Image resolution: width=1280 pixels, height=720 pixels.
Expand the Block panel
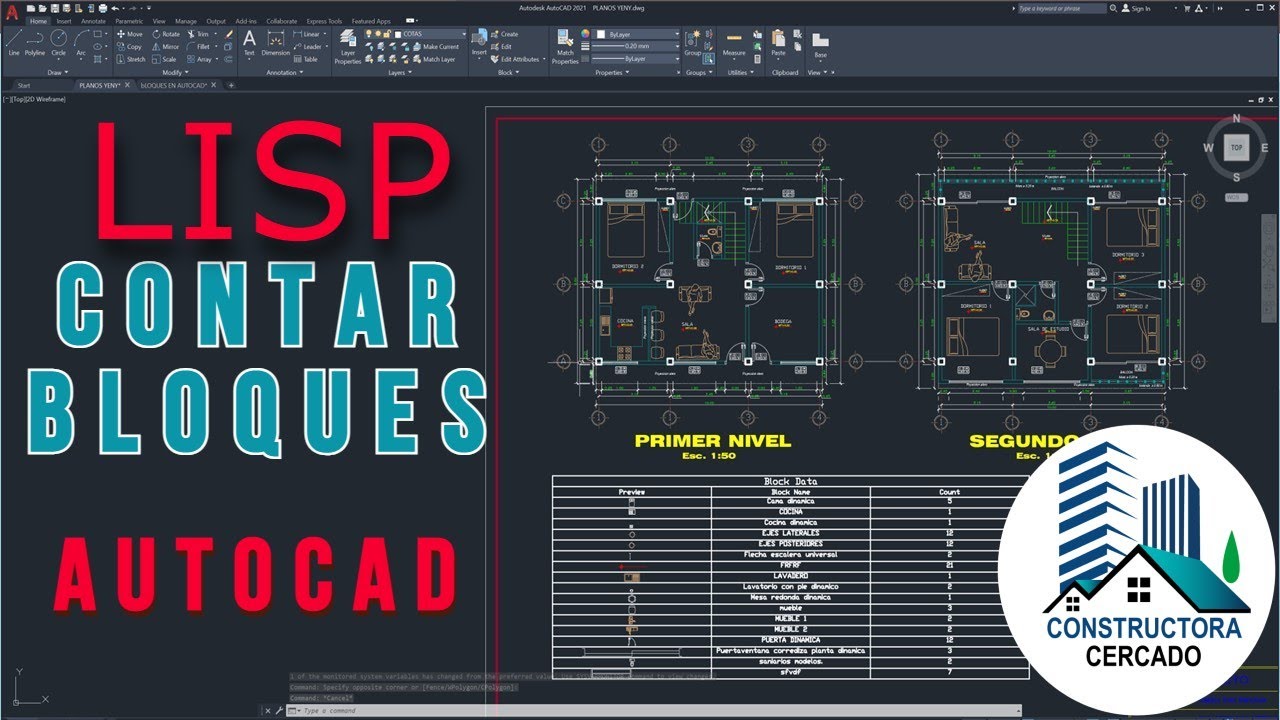coord(507,72)
